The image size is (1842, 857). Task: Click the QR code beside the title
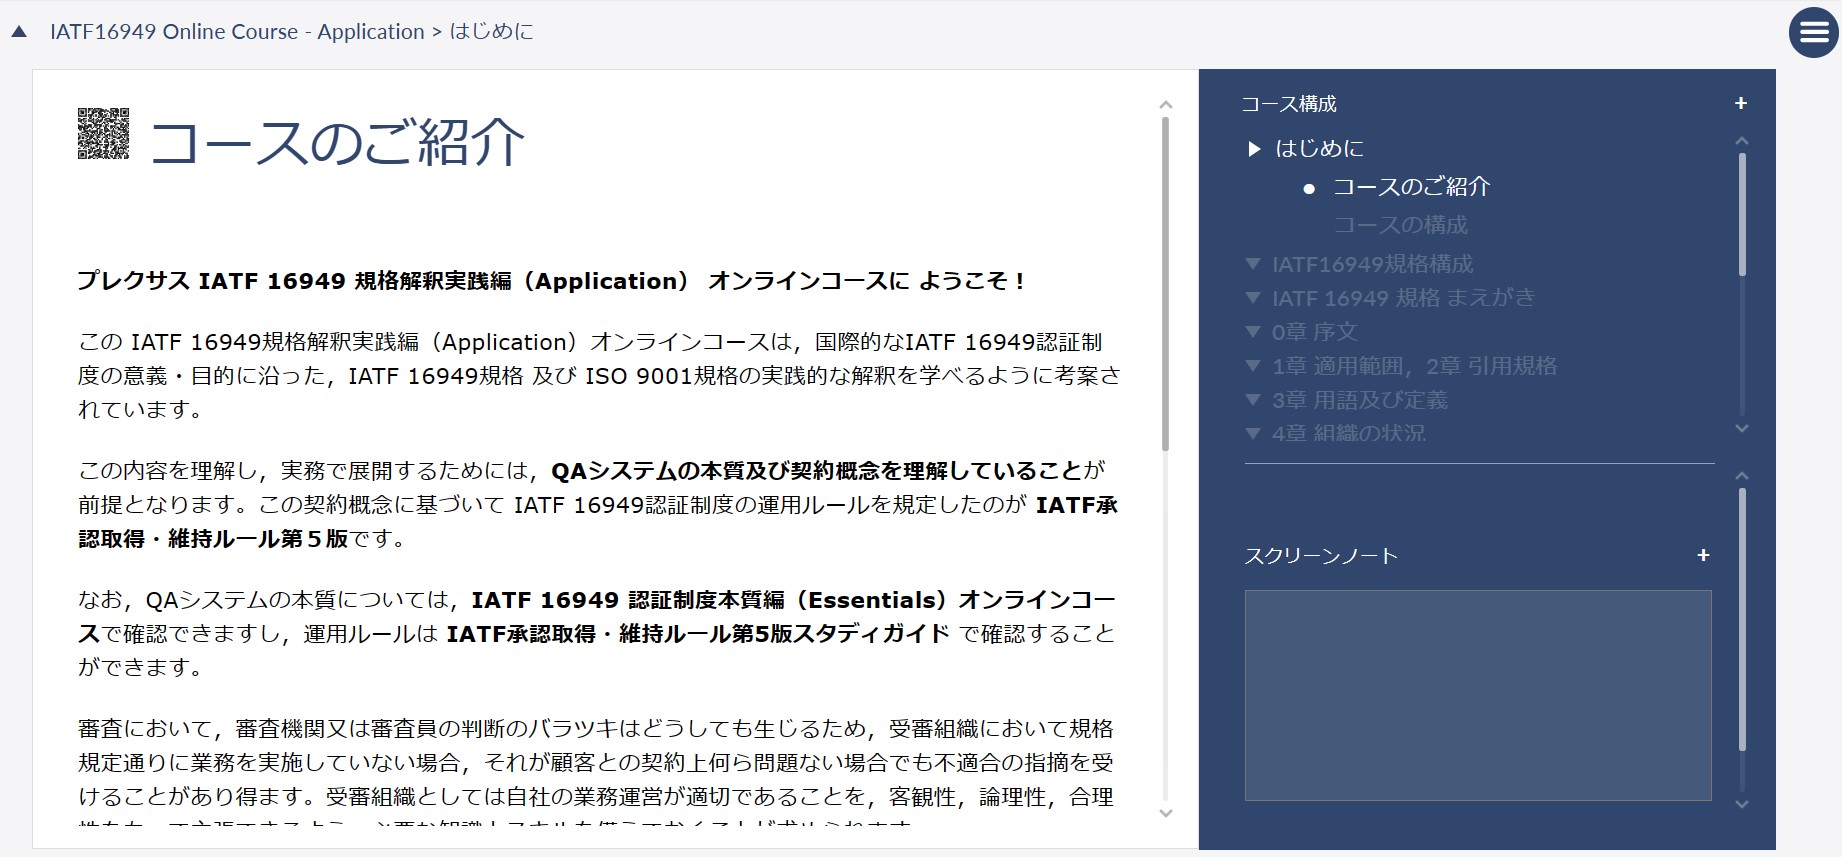point(104,134)
